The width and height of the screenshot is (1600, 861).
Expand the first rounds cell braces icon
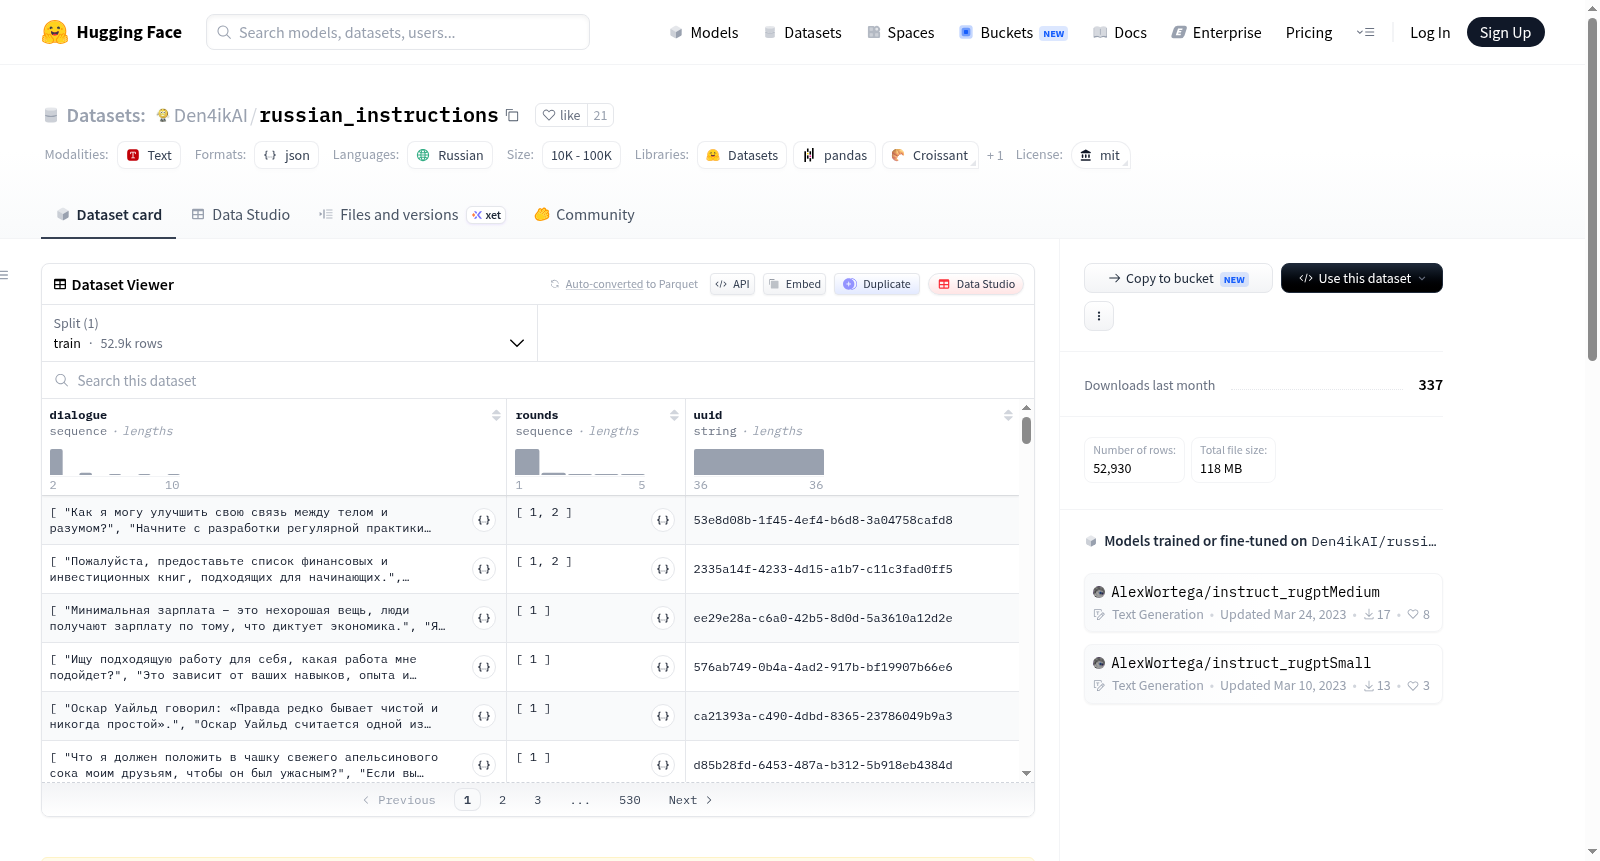(662, 520)
